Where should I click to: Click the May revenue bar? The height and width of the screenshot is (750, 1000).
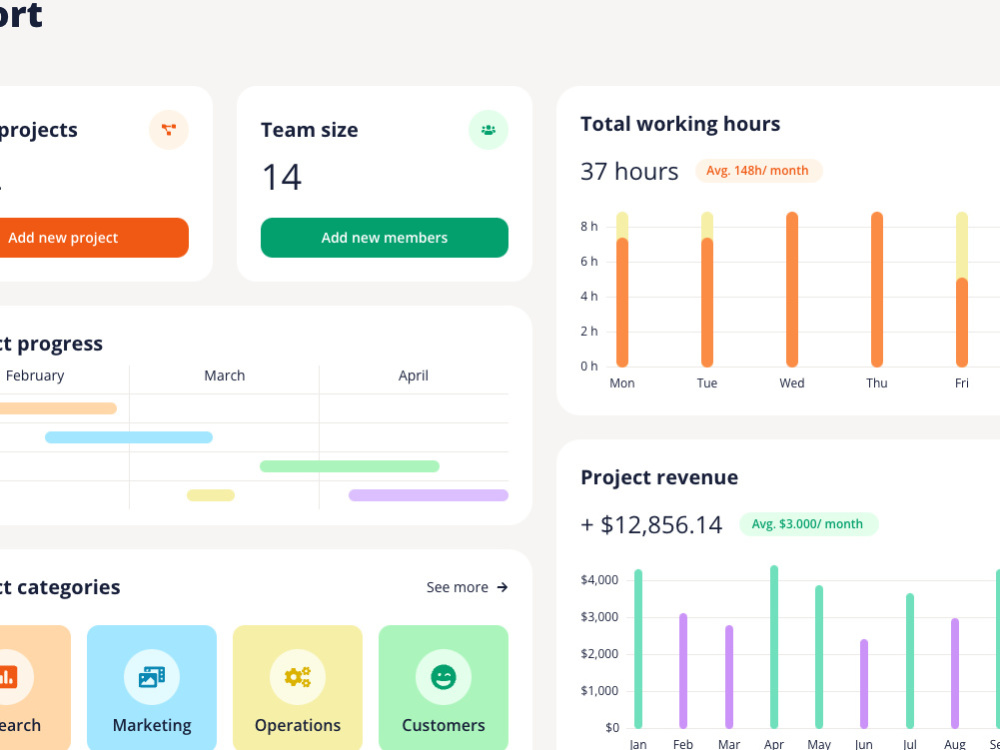(820, 658)
